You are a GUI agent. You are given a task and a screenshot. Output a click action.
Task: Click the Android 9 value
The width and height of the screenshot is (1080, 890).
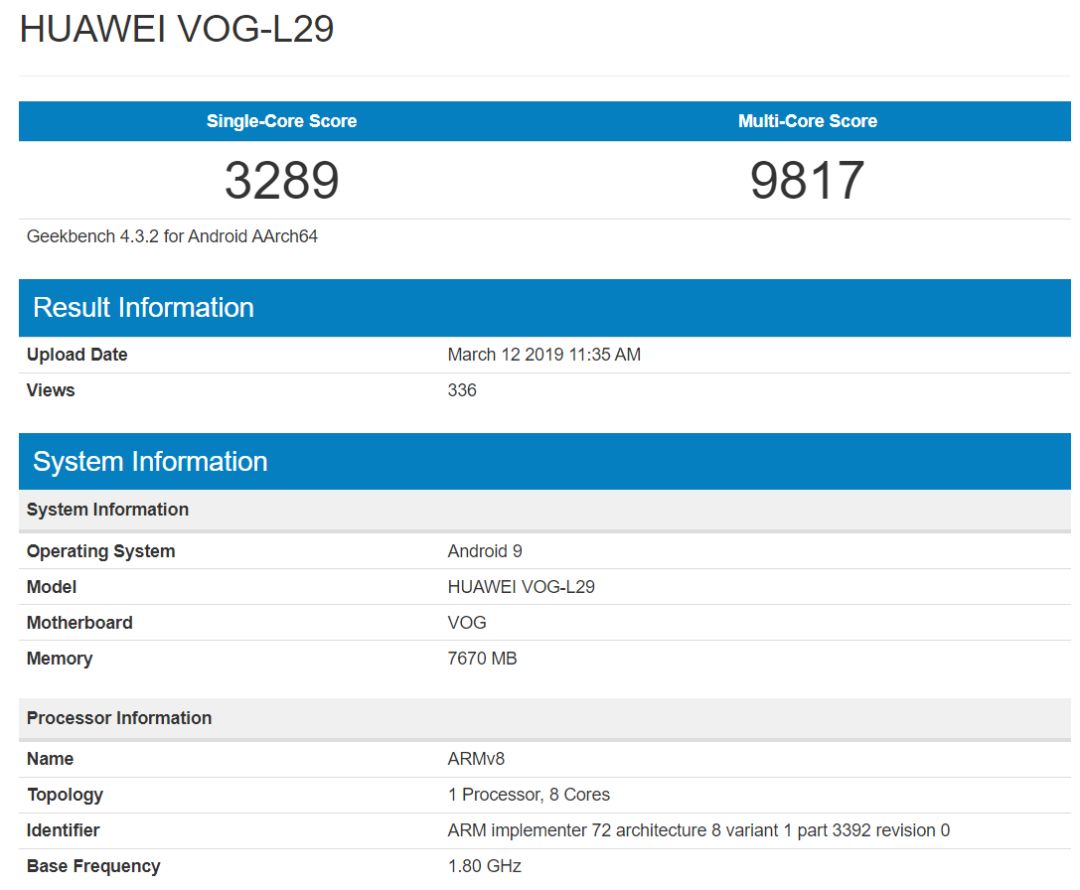pos(485,551)
